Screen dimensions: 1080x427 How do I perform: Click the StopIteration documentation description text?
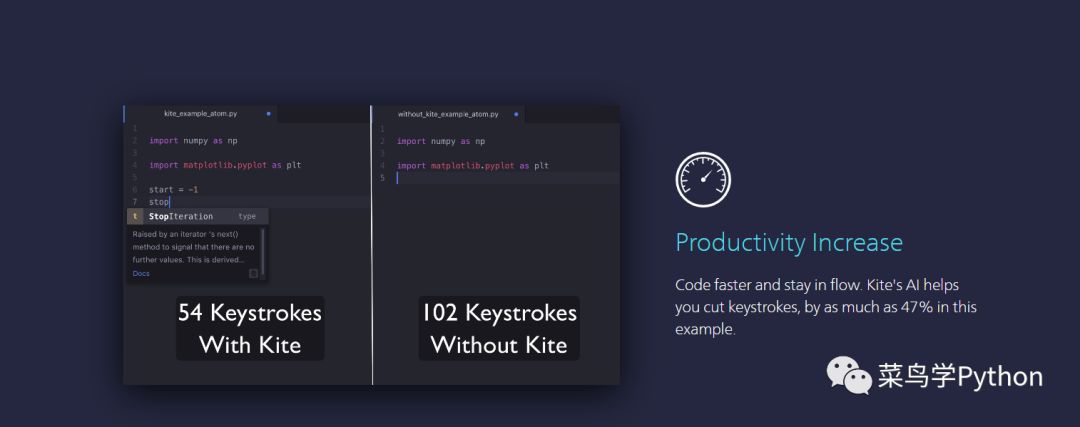click(x=194, y=247)
